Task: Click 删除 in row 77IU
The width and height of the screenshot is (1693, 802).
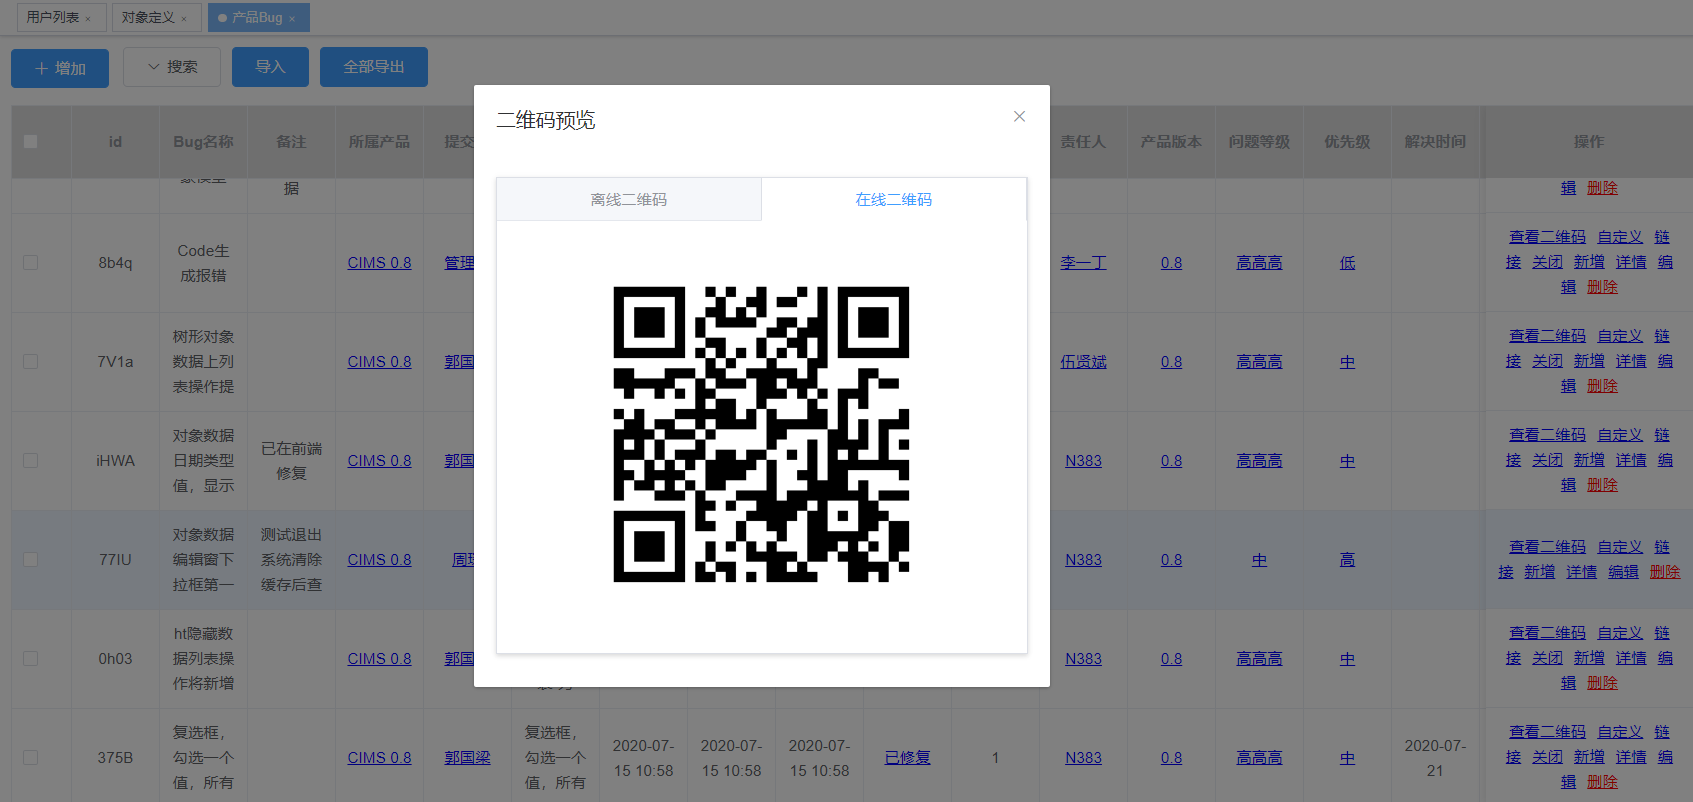Action: 1665,572
